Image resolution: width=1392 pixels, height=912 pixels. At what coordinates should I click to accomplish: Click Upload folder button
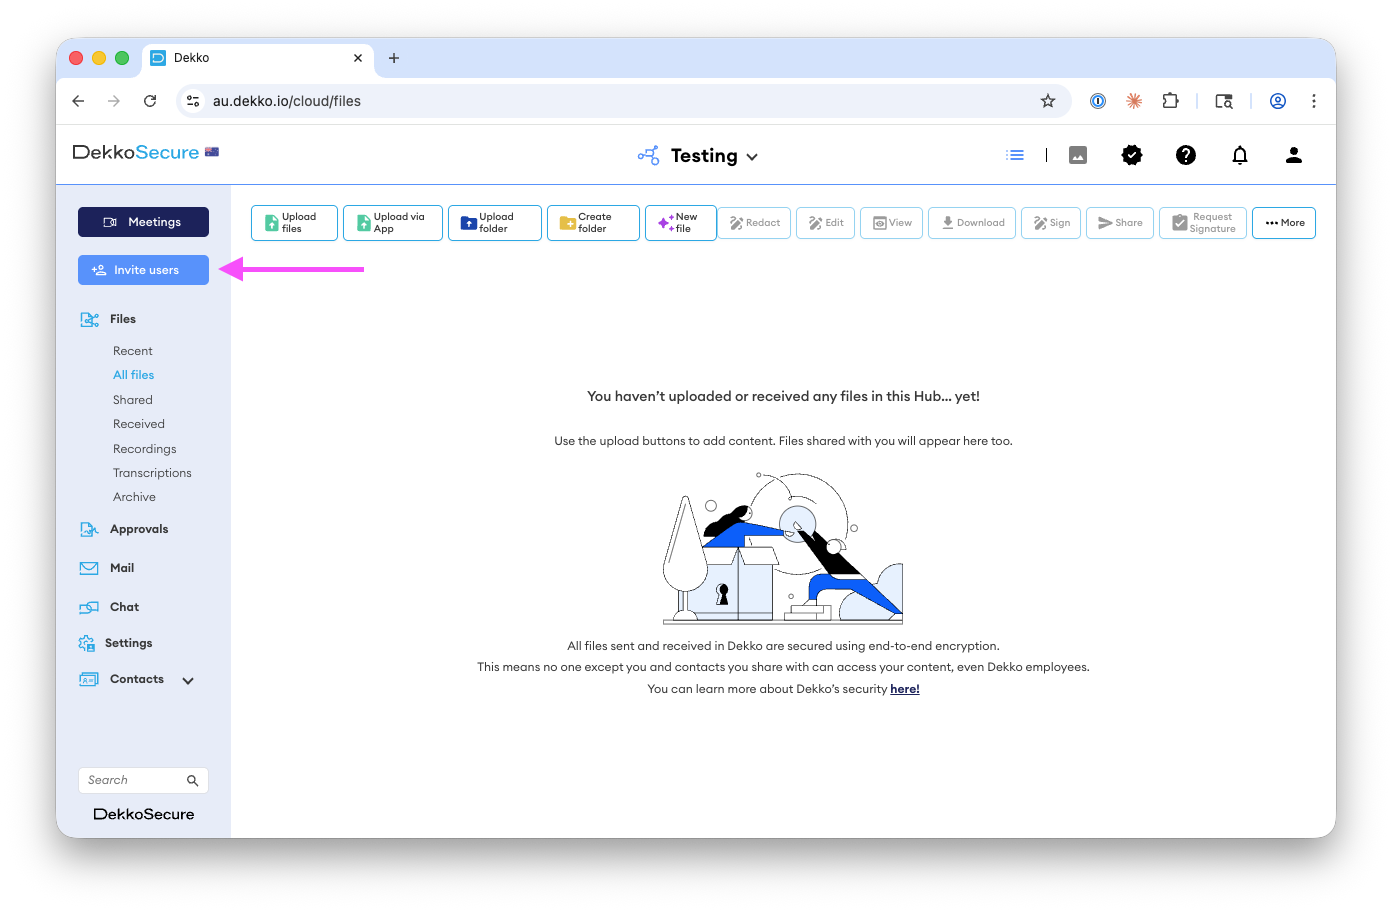(x=495, y=223)
